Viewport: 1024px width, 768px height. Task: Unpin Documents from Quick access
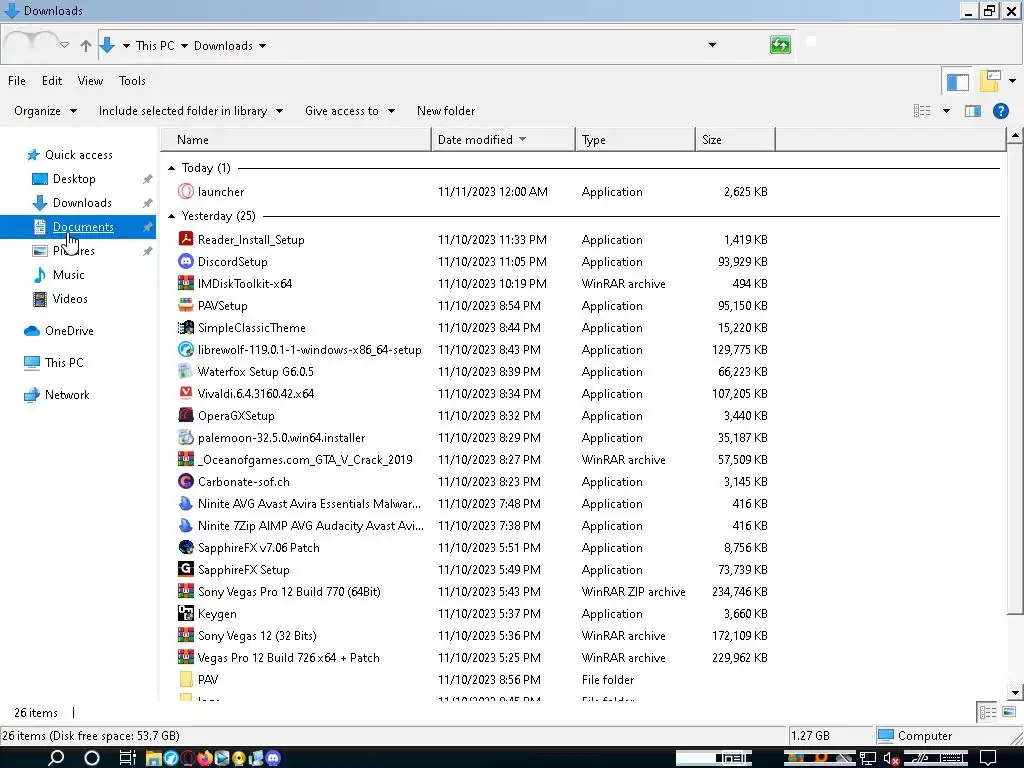[x=148, y=227]
